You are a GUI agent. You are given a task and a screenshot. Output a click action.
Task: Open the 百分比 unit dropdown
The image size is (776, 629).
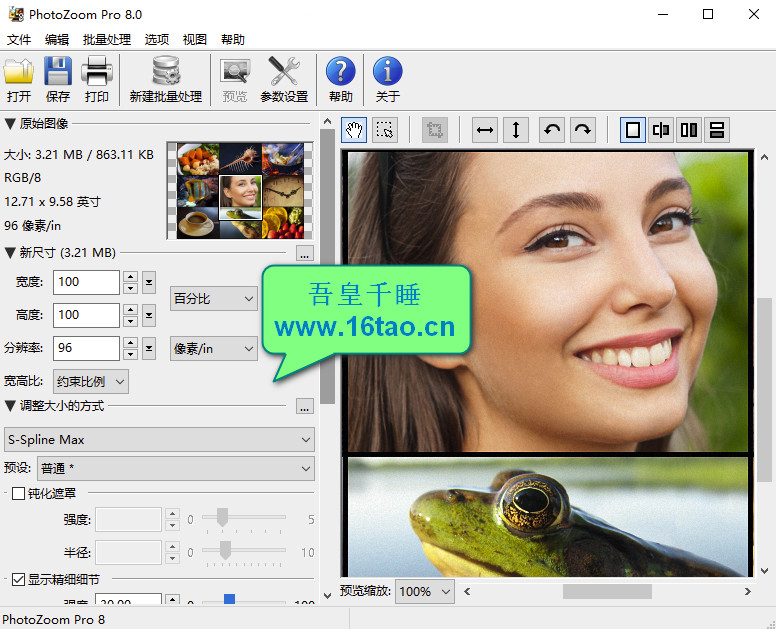214,298
